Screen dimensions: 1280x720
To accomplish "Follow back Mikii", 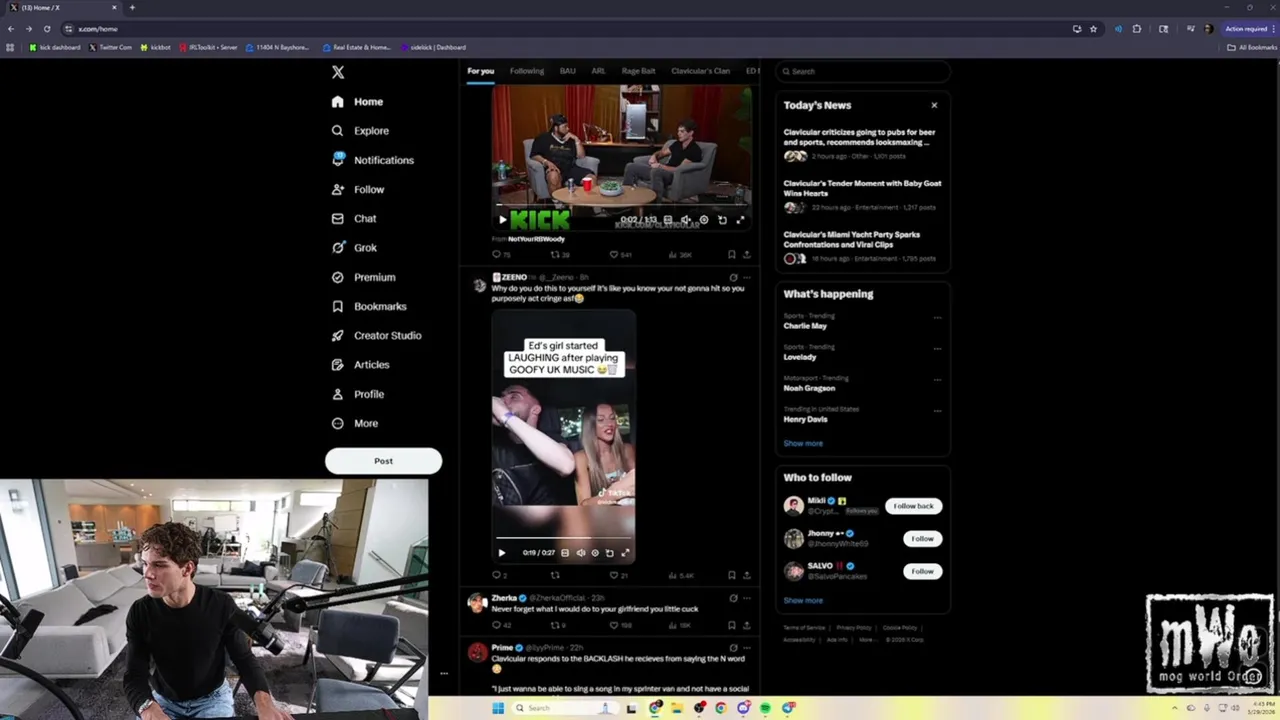I will coord(913,506).
